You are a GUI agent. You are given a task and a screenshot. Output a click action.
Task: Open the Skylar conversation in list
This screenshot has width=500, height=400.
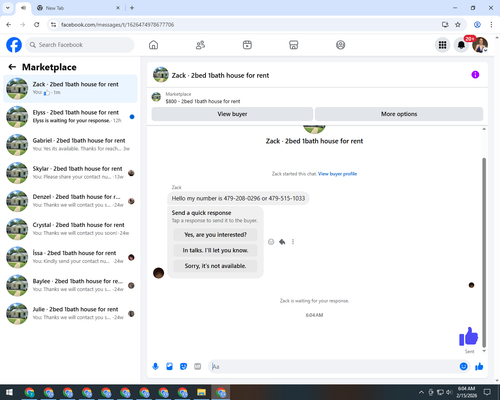click(x=70, y=173)
